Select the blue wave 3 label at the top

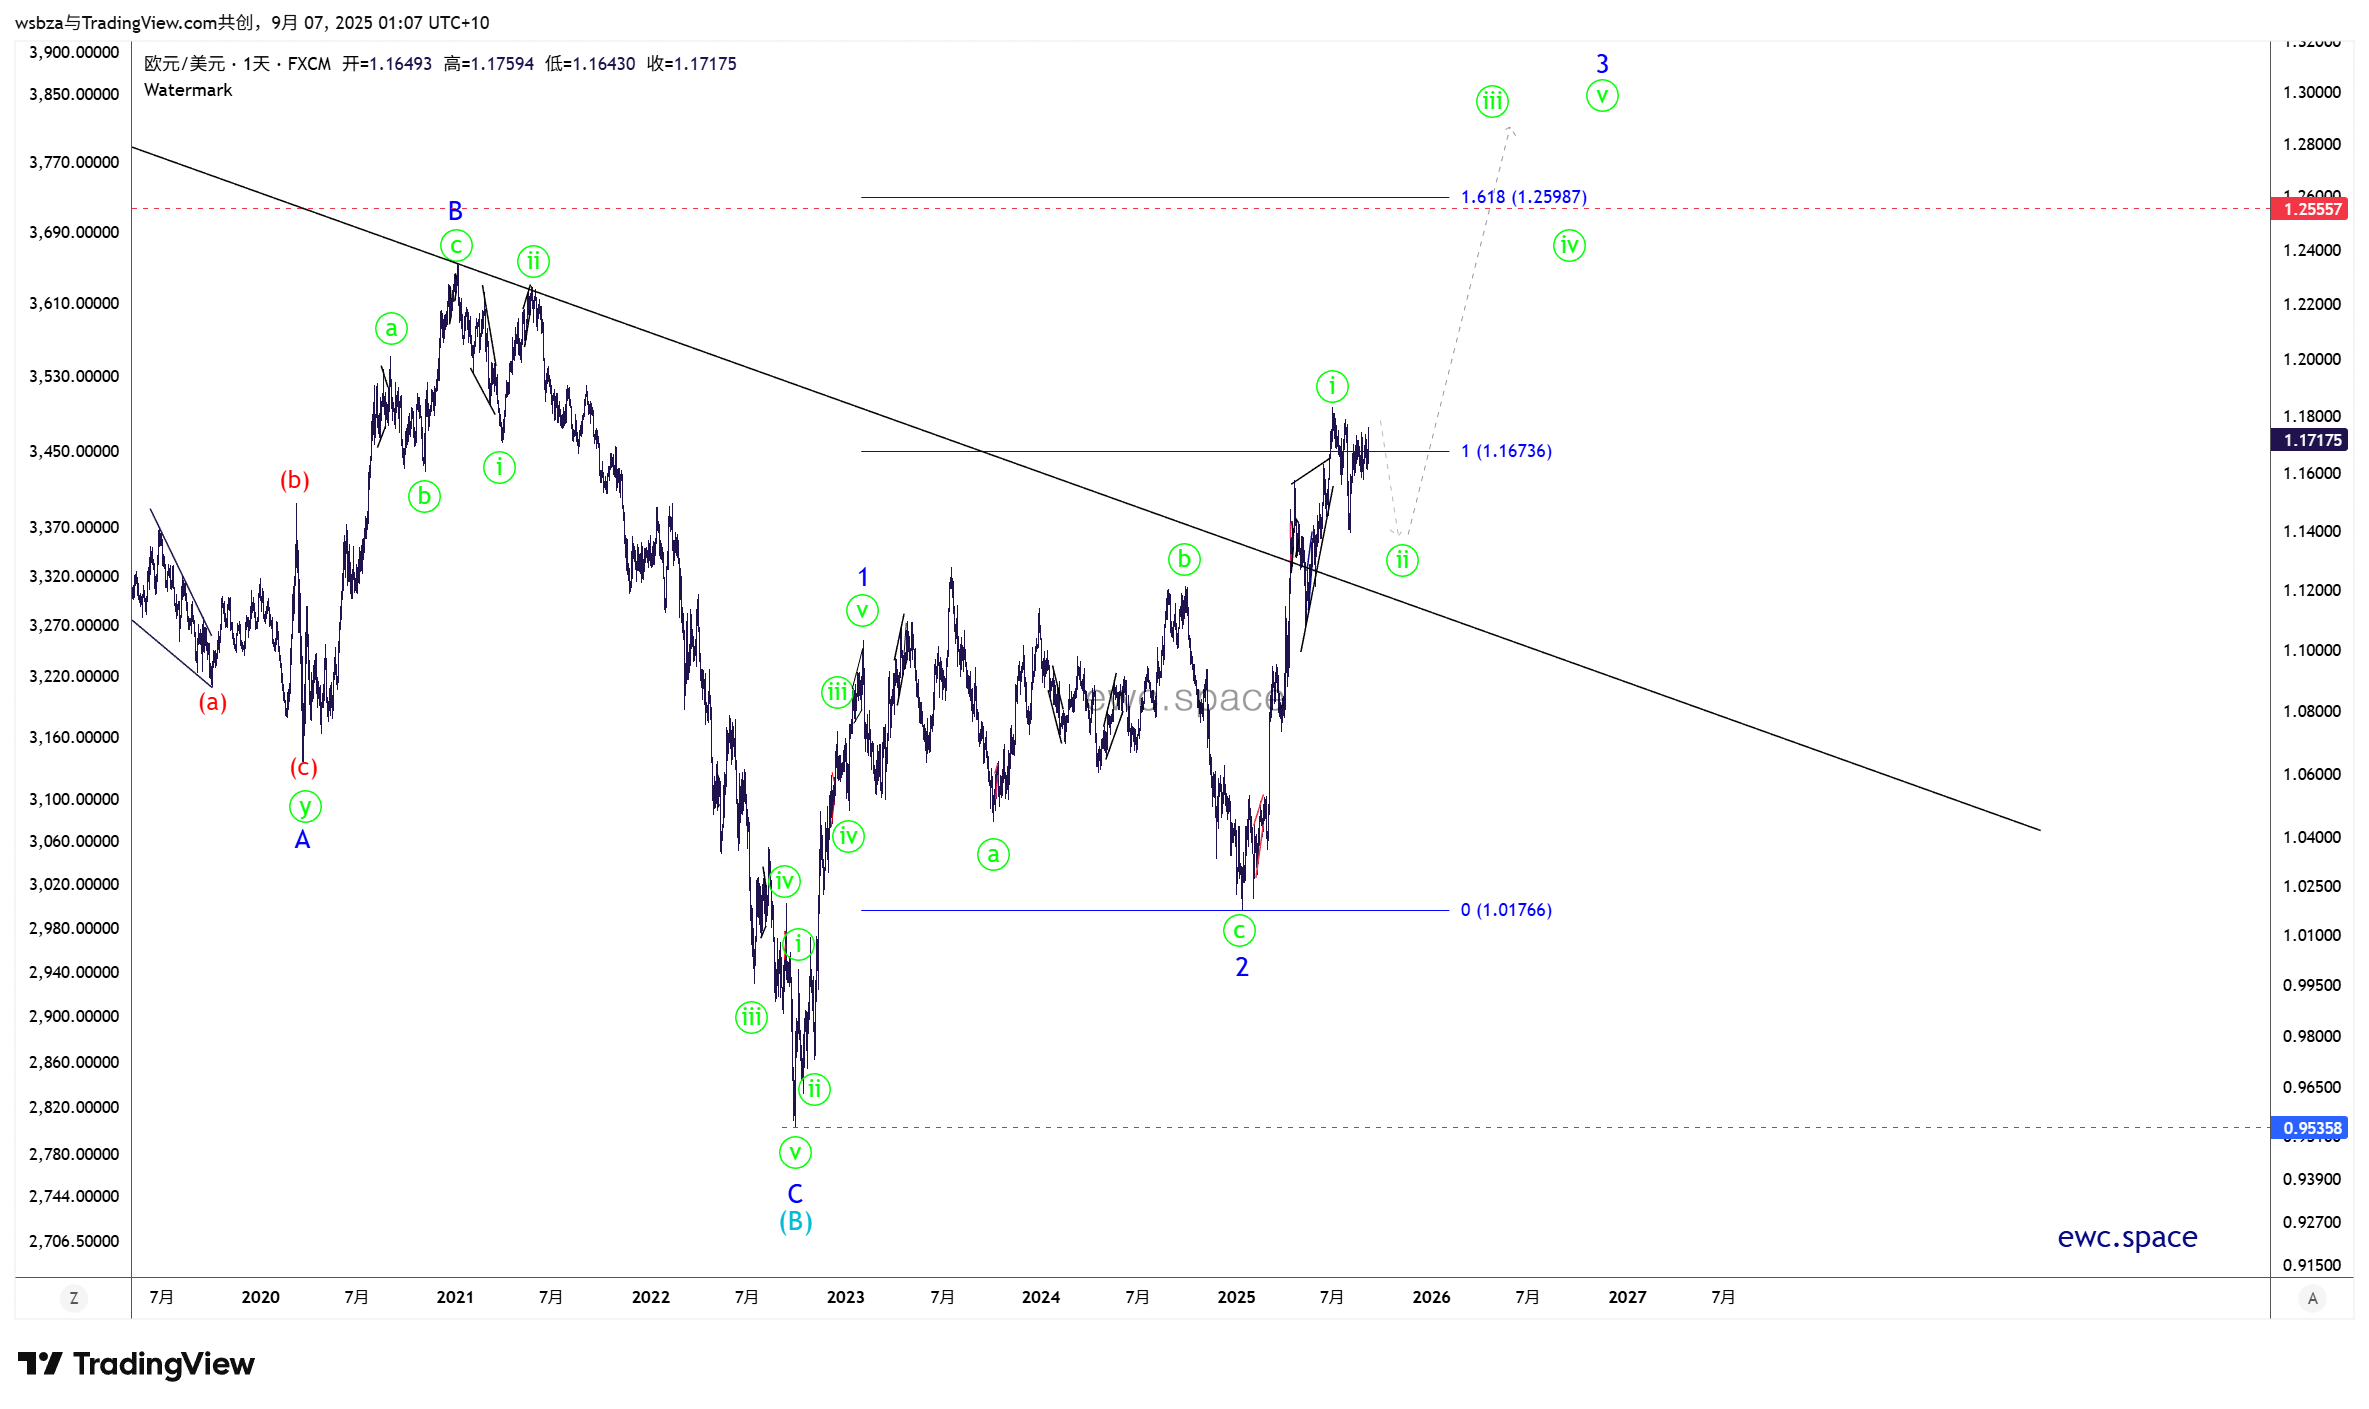pyautogui.click(x=1602, y=64)
